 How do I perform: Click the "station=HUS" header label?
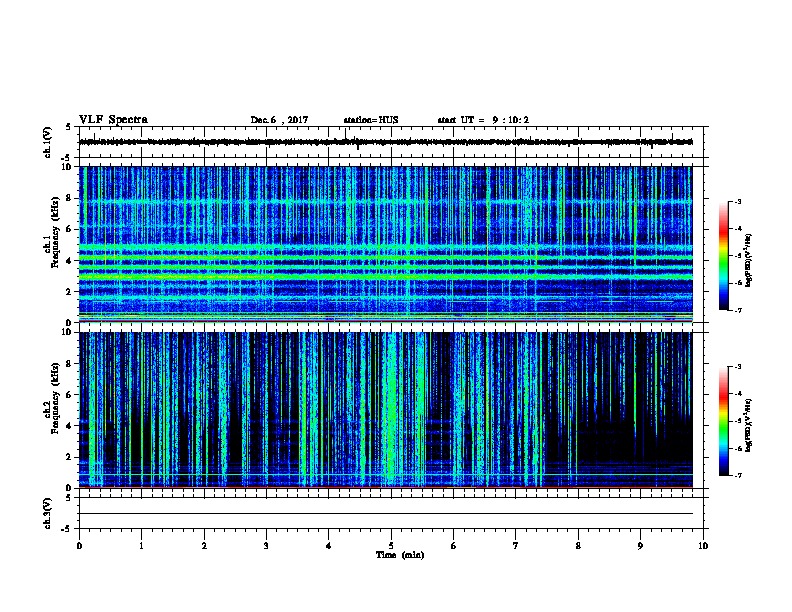(x=371, y=120)
